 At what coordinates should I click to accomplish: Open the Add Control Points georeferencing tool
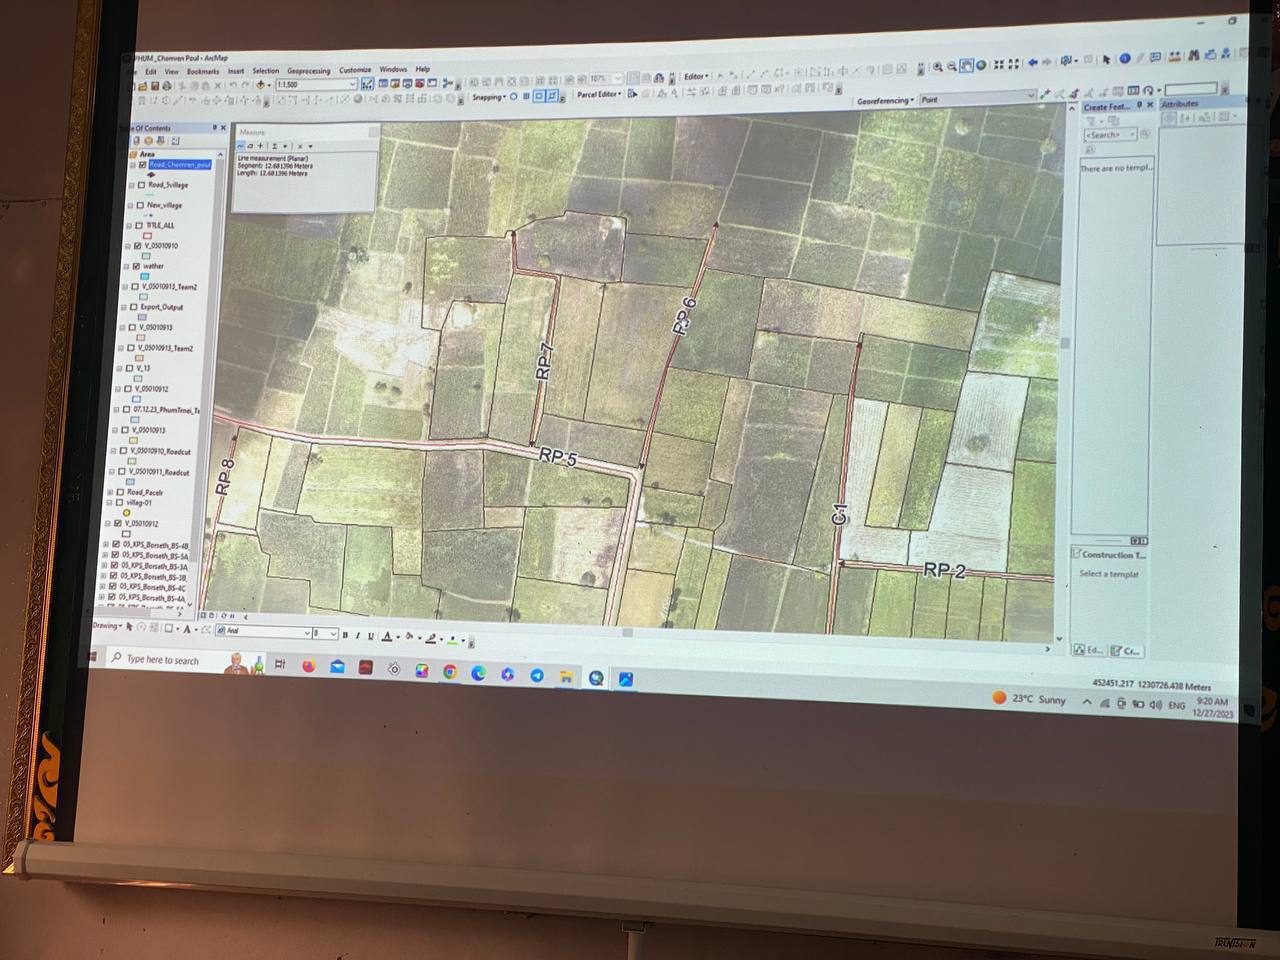1045,93
